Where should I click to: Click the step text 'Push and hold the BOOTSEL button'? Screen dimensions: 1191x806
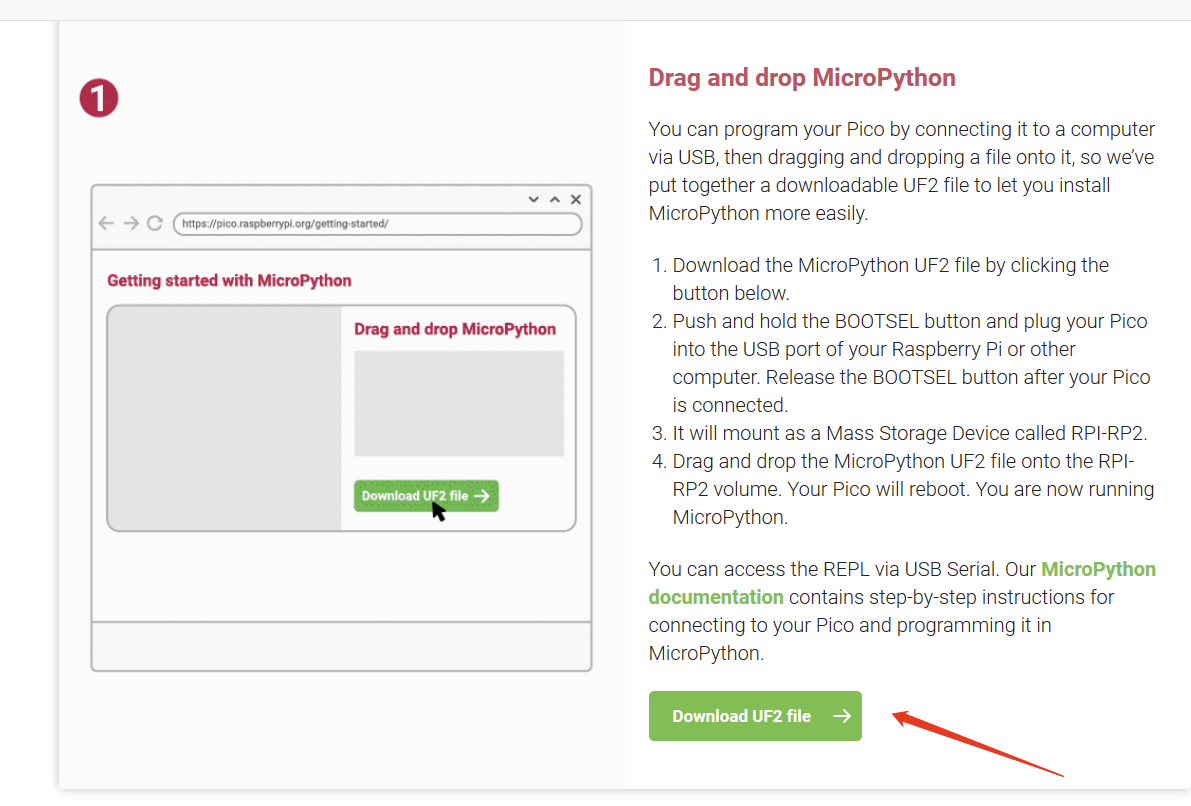tap(911, 363)
